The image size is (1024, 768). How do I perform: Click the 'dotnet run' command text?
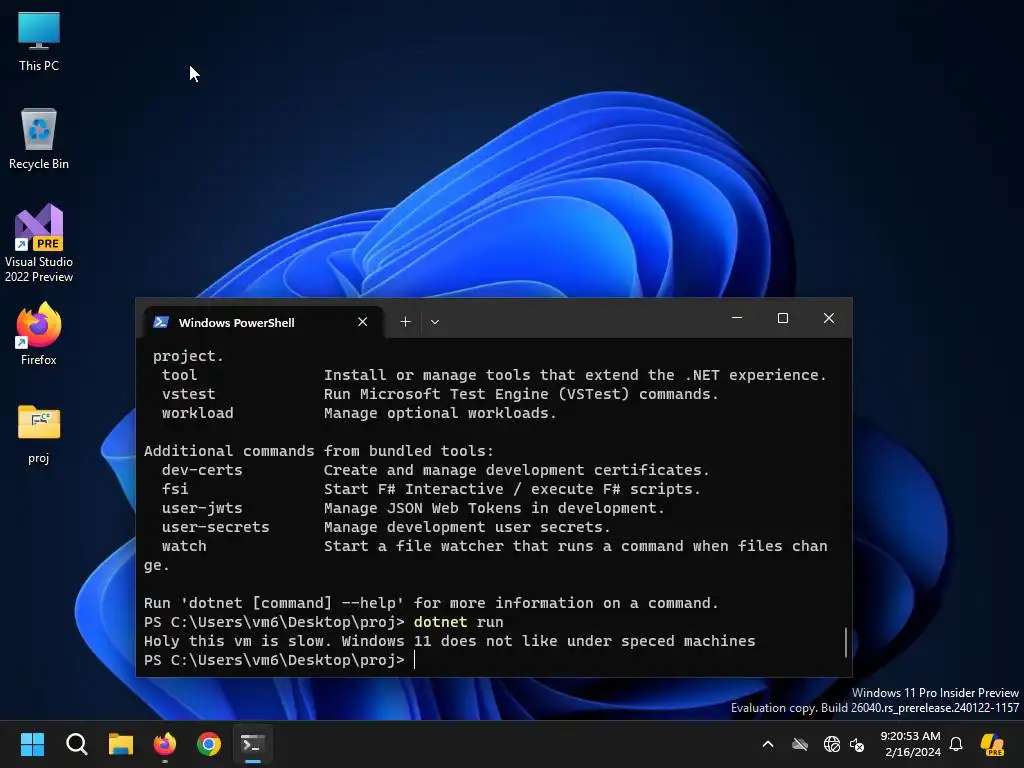pos(458,622)
